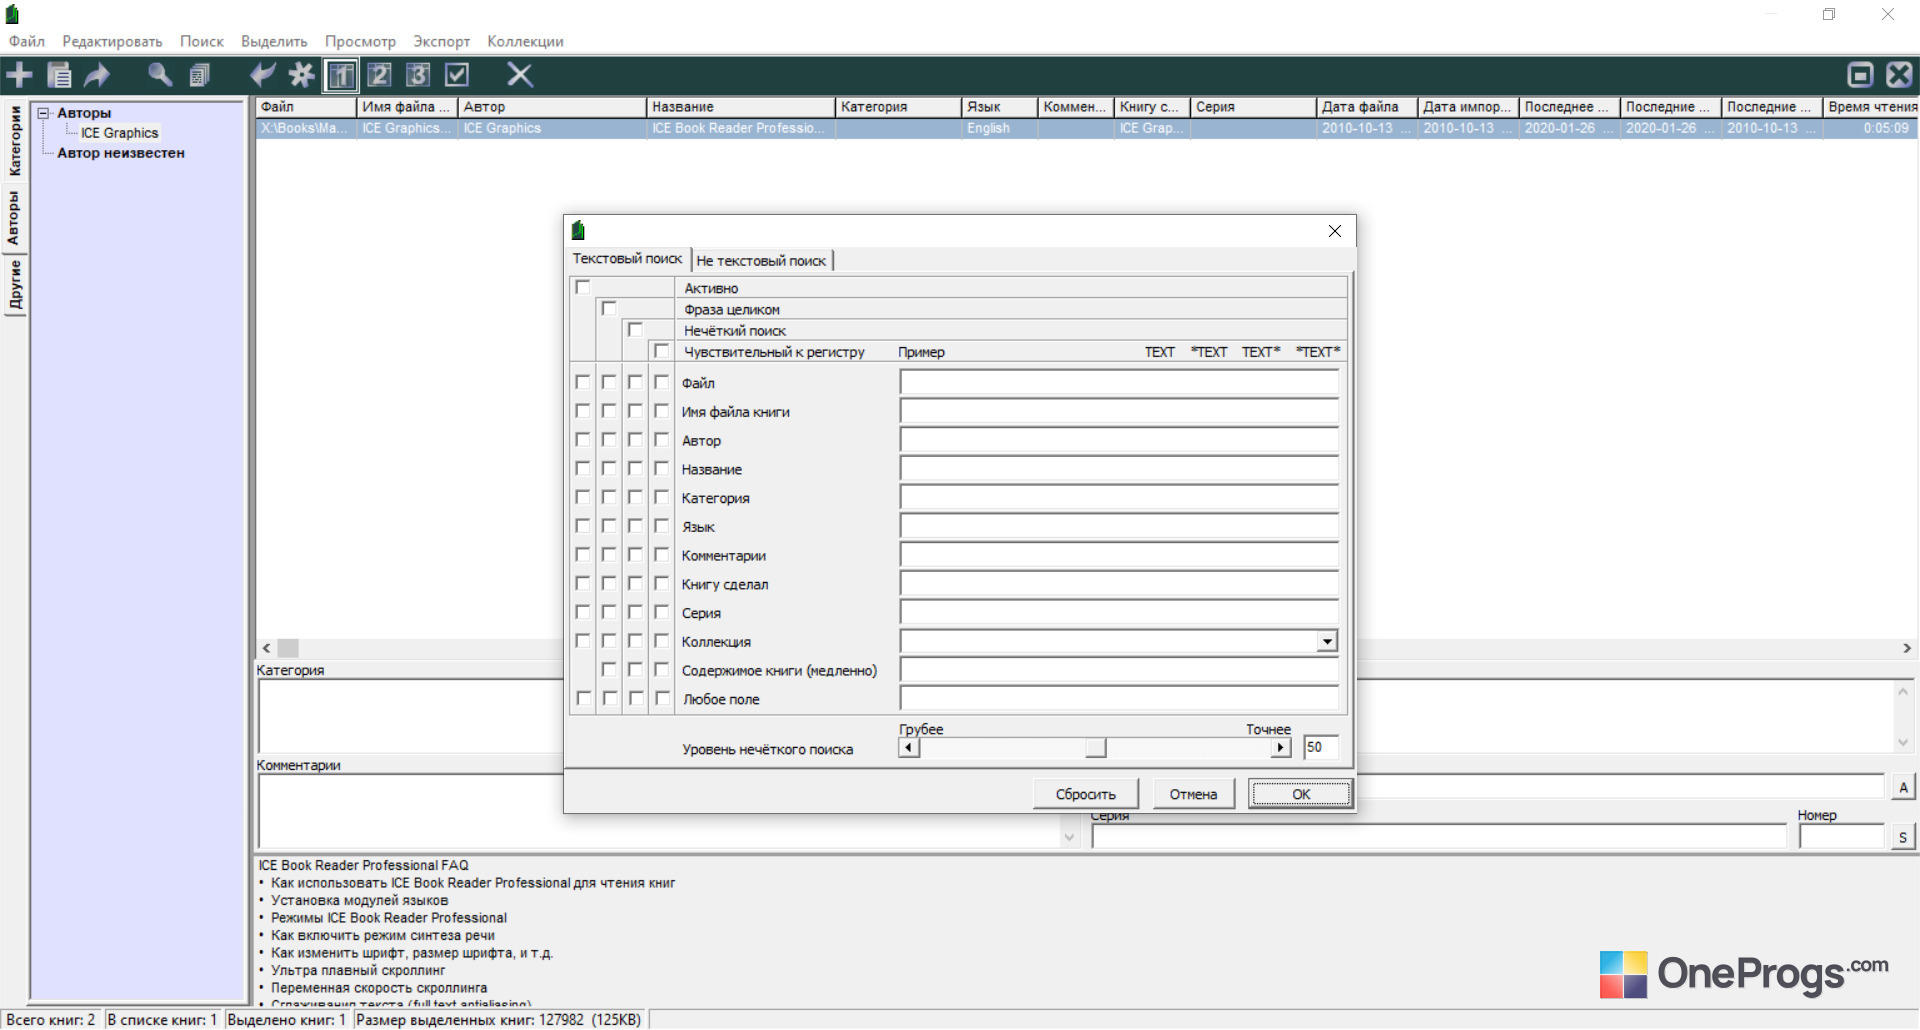Click the stacked documents toolbar icon
Viewport: 1920px width, 1030px height.
click(x=200, y=75)
